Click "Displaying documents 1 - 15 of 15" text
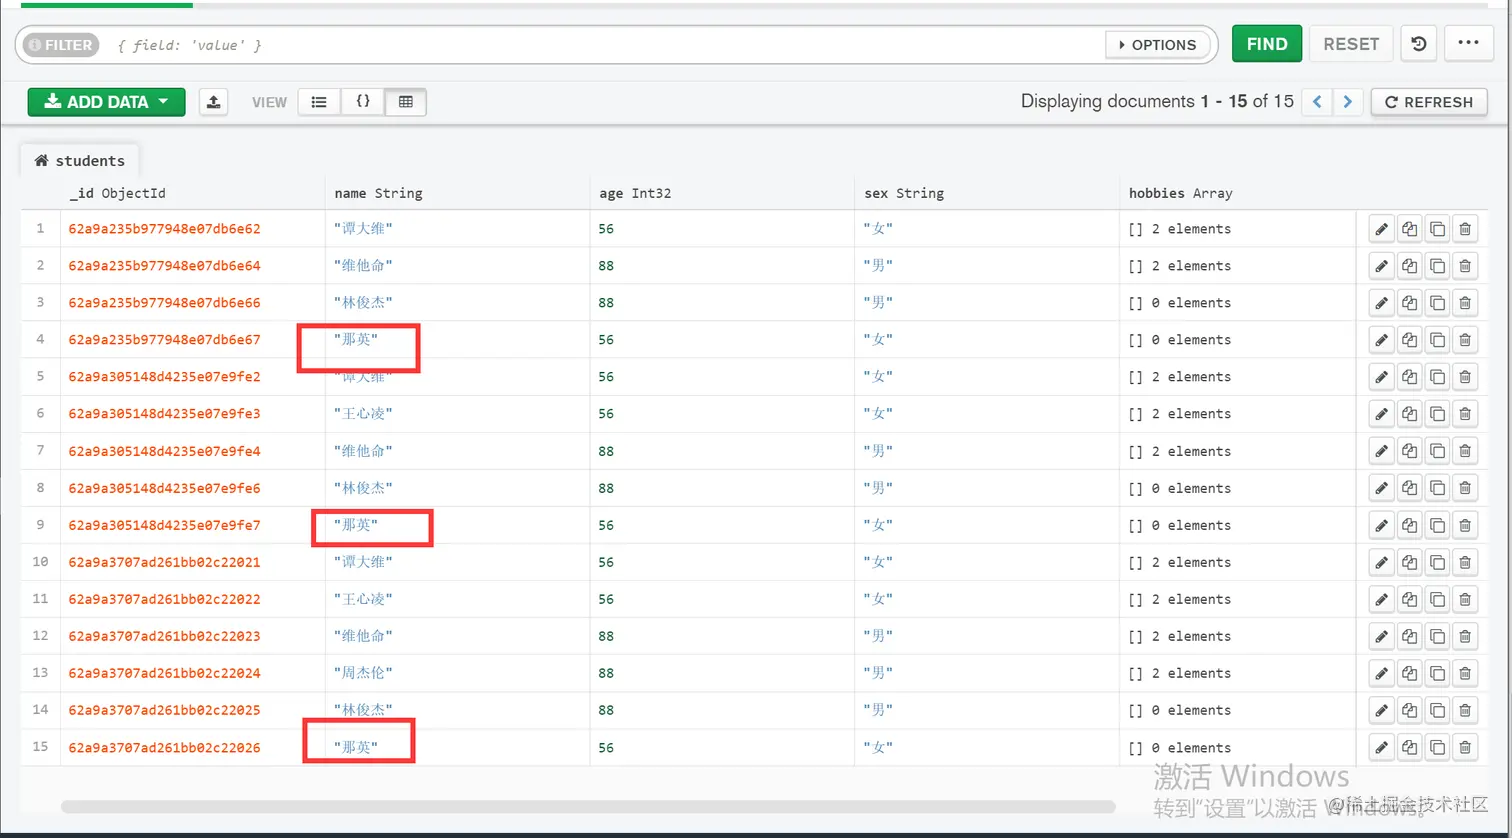This screenshot has width=1512, height=838. pyautogui.click(x=1157, y=101)
